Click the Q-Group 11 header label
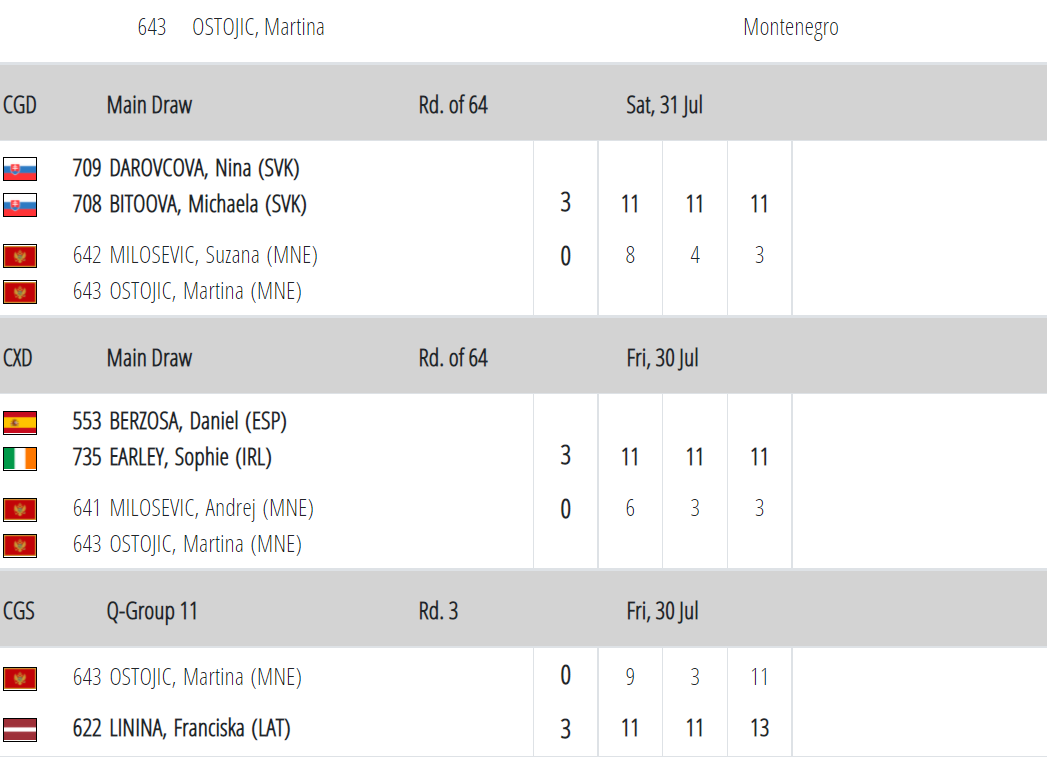The width and height of the screenshot is (1047, 757). tap(152, 611)
